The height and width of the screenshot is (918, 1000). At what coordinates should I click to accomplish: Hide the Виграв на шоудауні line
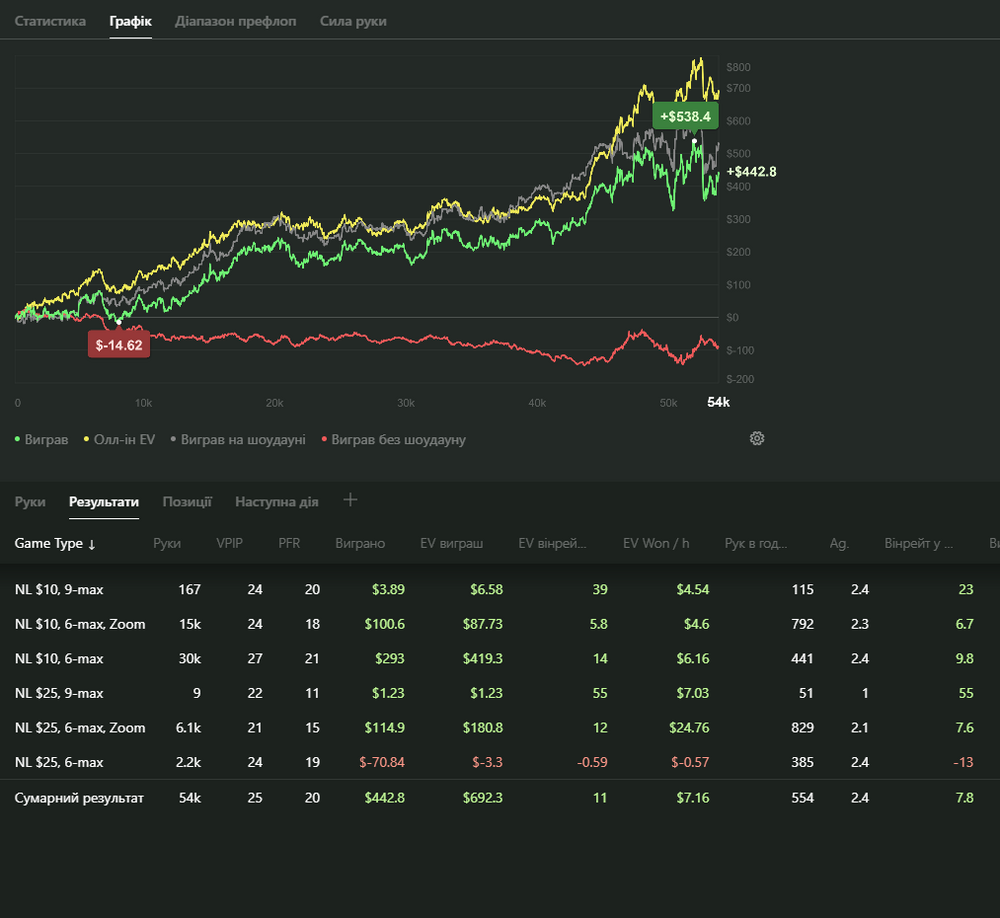click(x=237, y=439)
